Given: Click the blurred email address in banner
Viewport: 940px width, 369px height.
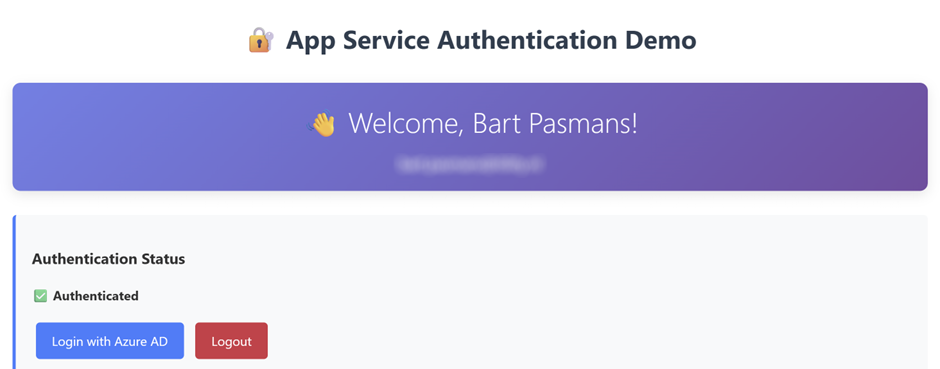Looking at the screenshot, I should tap(471, 163).
